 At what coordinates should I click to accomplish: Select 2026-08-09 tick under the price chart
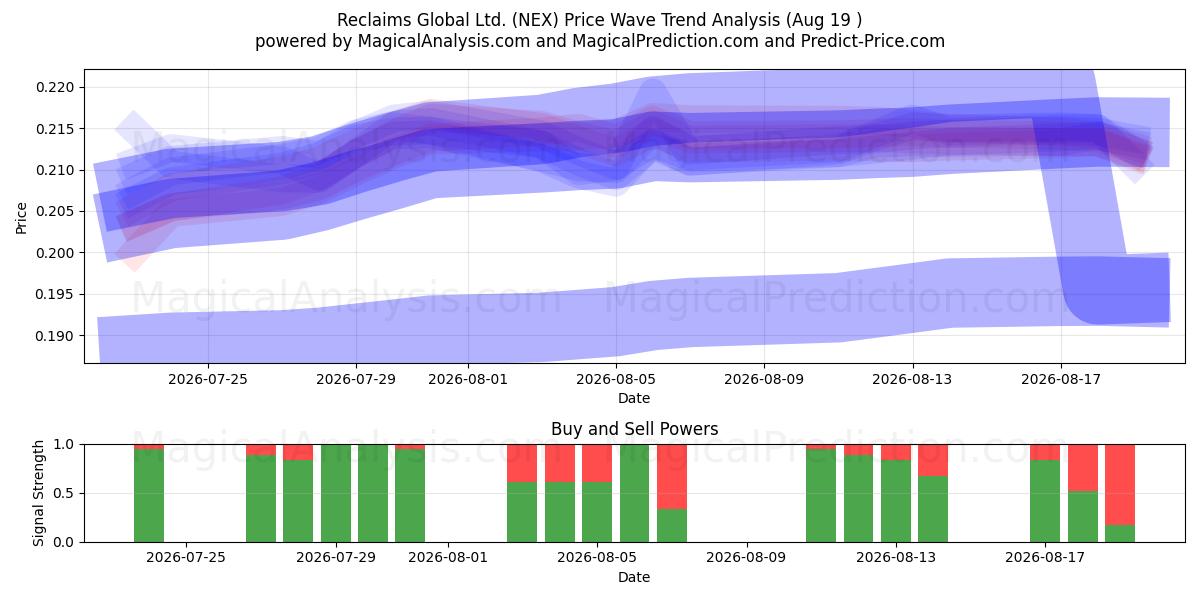tap(764, 379)
